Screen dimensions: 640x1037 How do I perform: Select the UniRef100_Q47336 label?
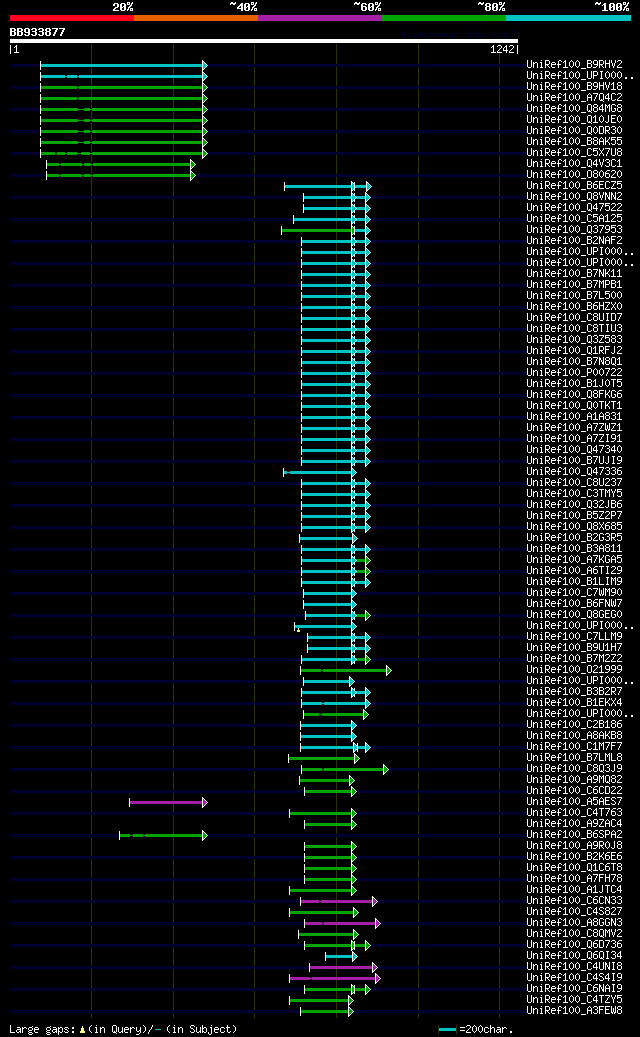point(574,472)
